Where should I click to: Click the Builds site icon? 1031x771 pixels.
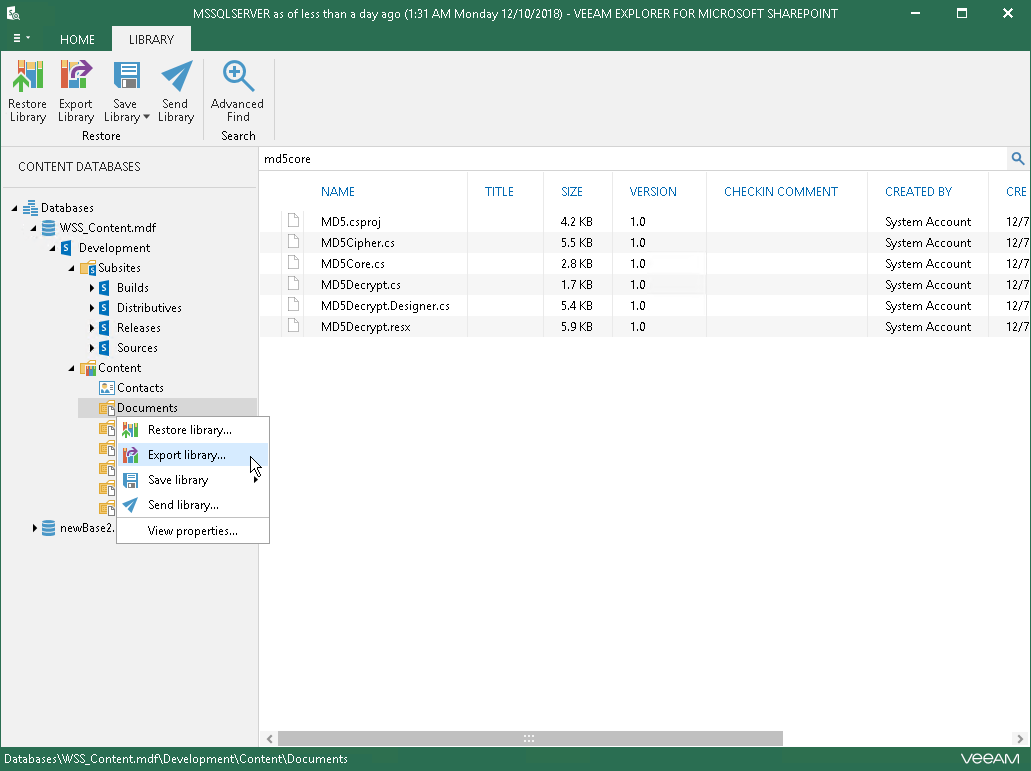point(104,288)
